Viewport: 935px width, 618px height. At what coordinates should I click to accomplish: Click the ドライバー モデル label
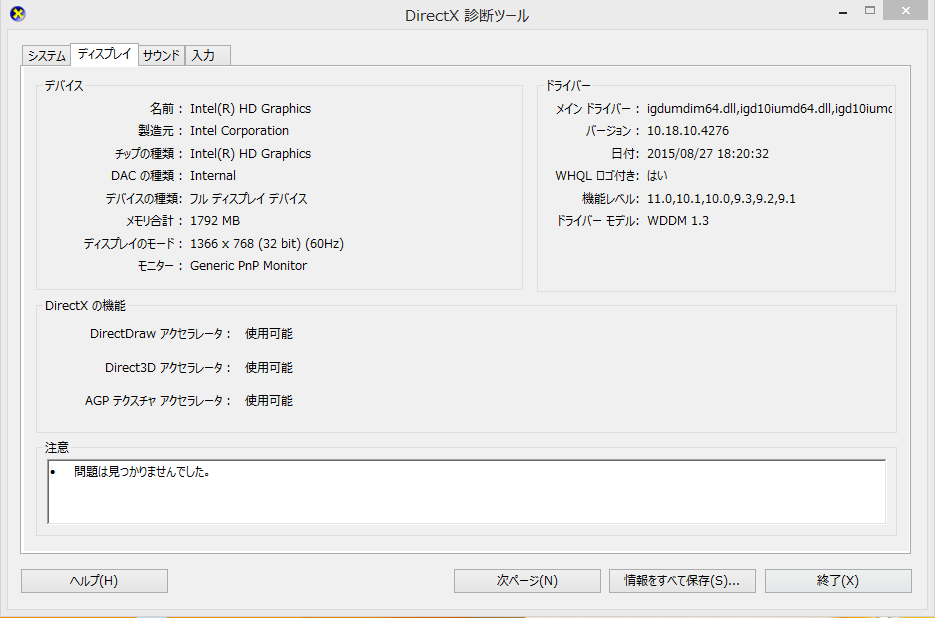(x=597, y=221)
